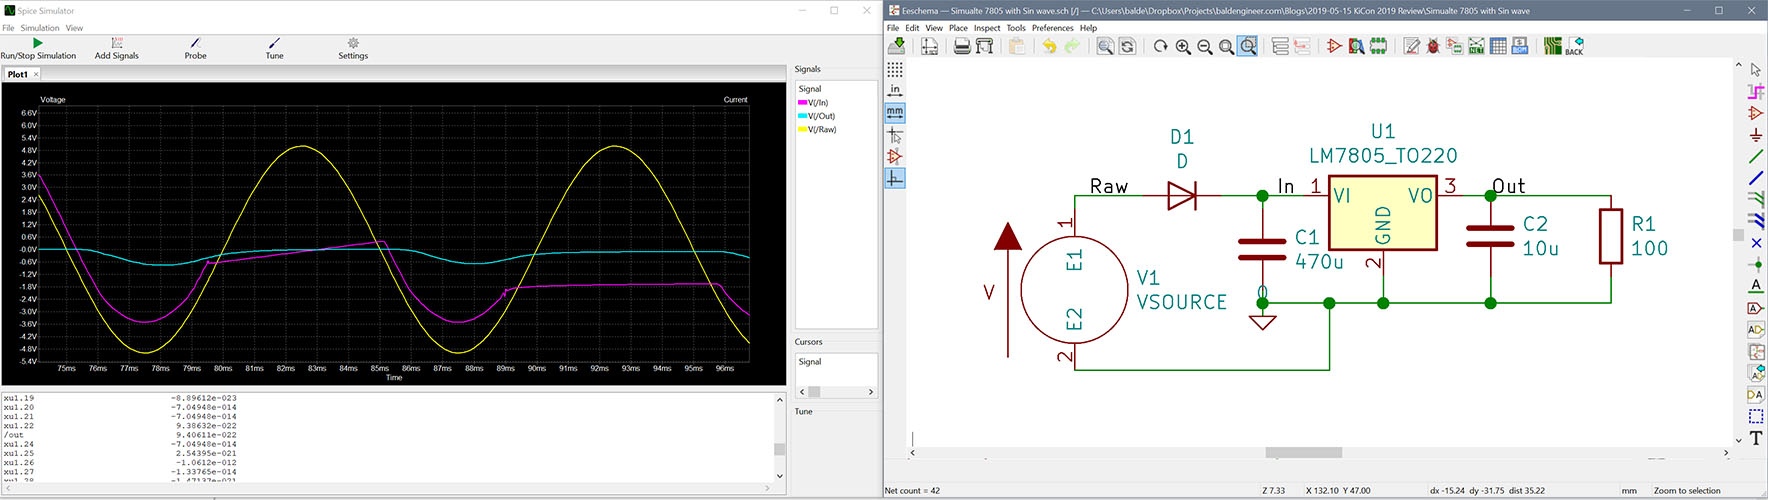The height and width of the screenshot is (500, 1768).
Task: Click Generate BOM icon
Action: coord(1520,46)
